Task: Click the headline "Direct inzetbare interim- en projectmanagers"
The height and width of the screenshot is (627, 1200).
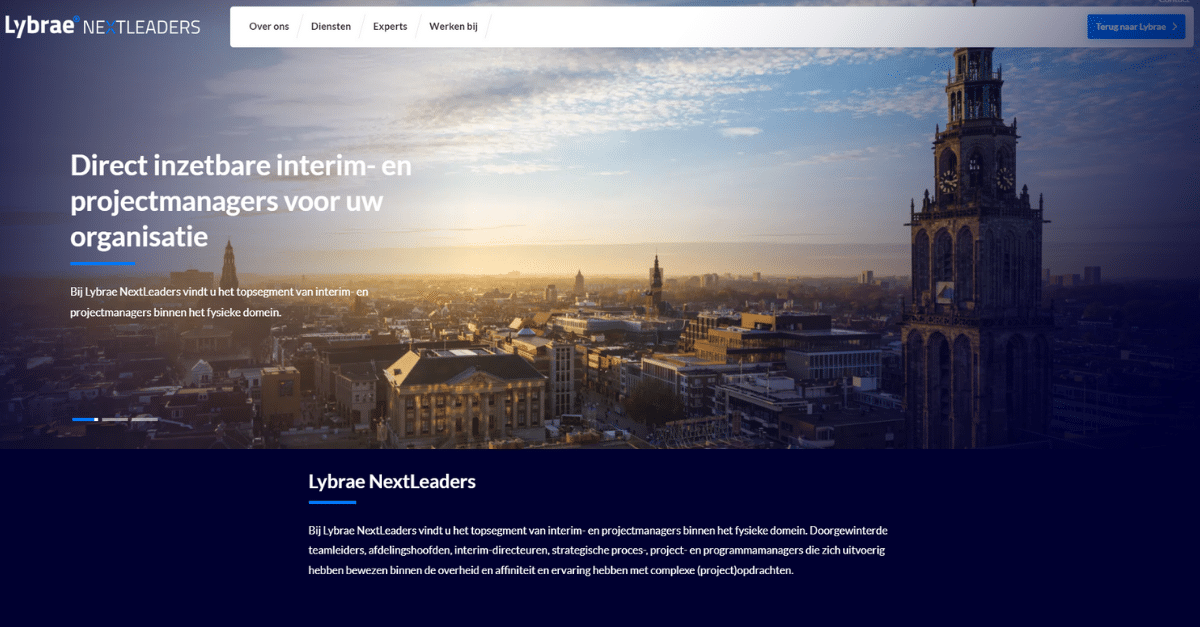Action: pos(241,201)
